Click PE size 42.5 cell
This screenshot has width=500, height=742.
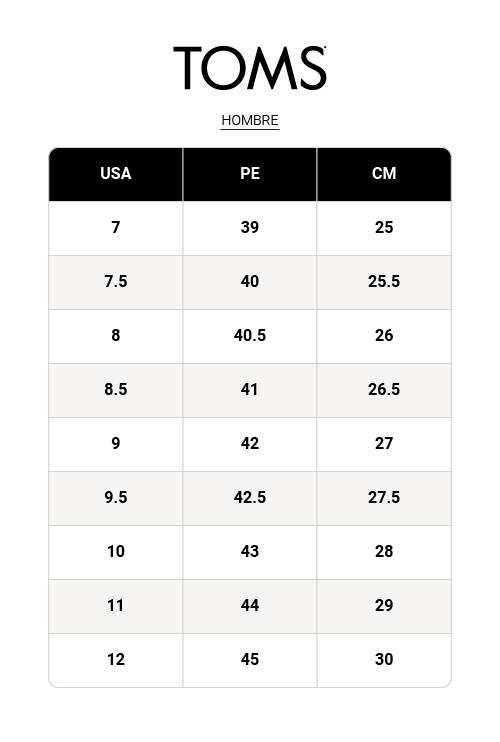(250, 498)
